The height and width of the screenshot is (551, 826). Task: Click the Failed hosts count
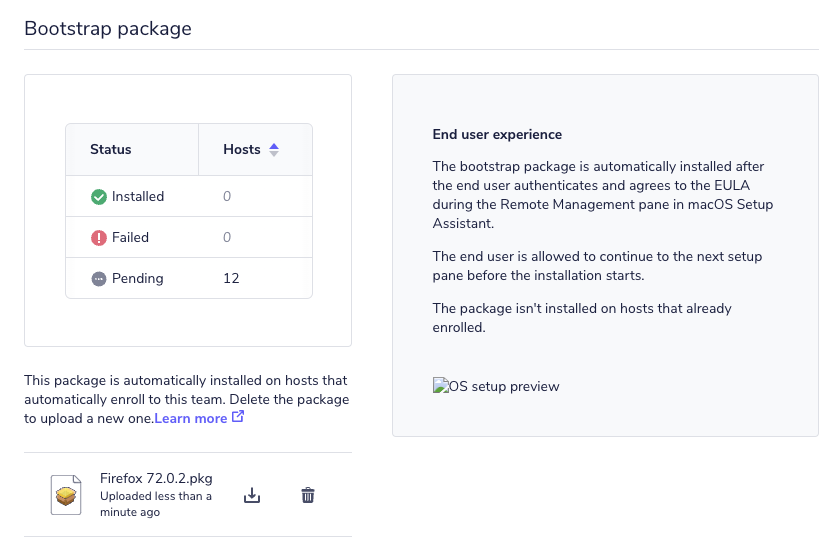coord(227,238)
